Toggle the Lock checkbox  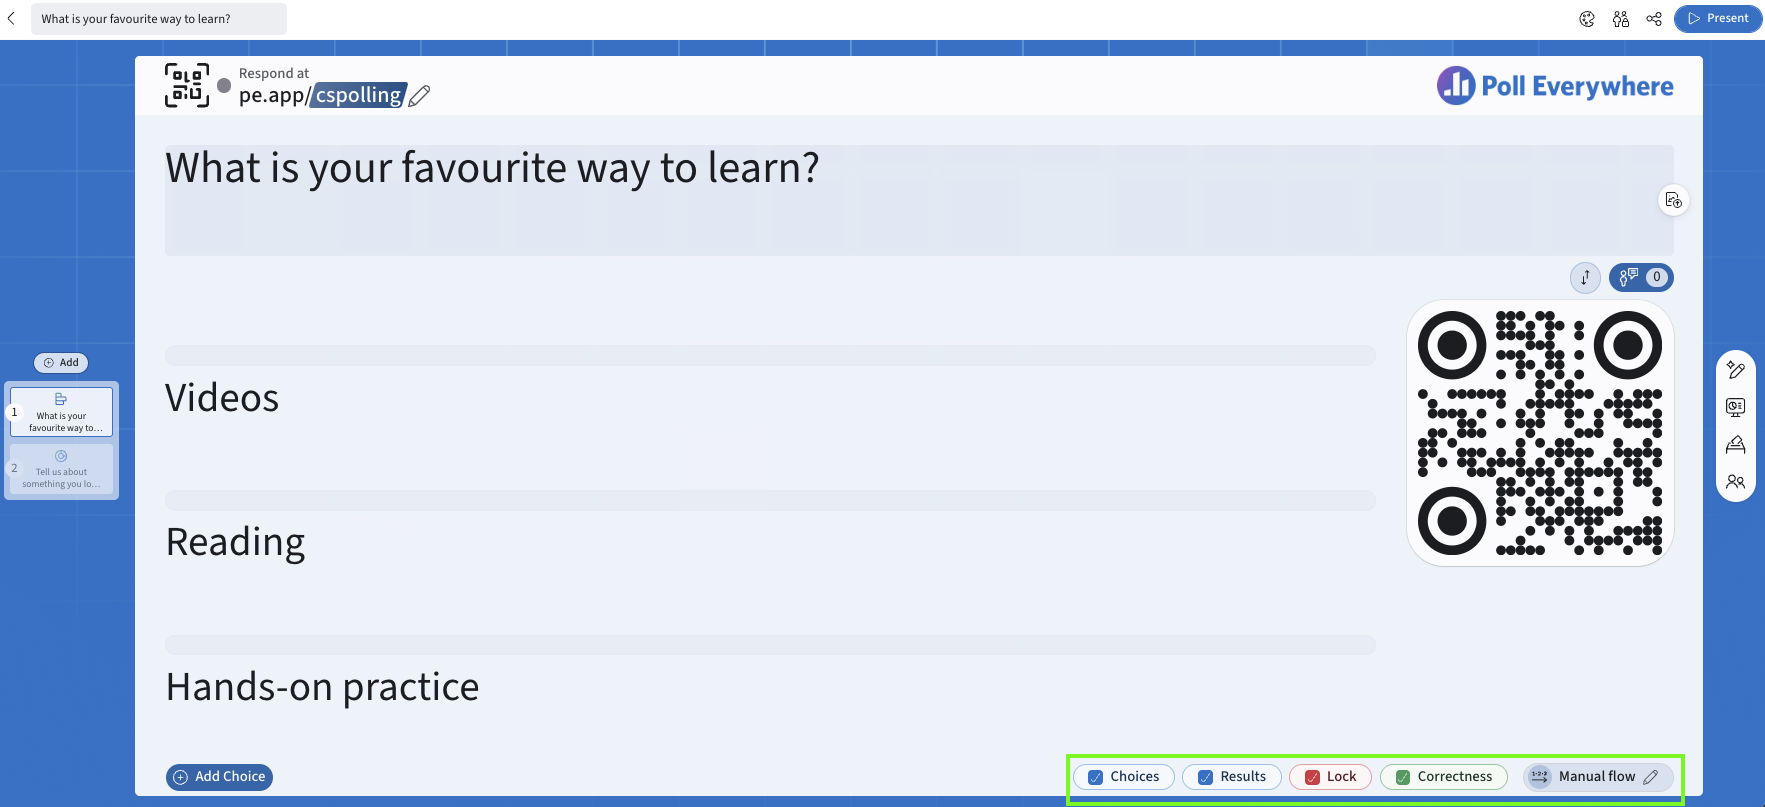(x=1313, y=777)
